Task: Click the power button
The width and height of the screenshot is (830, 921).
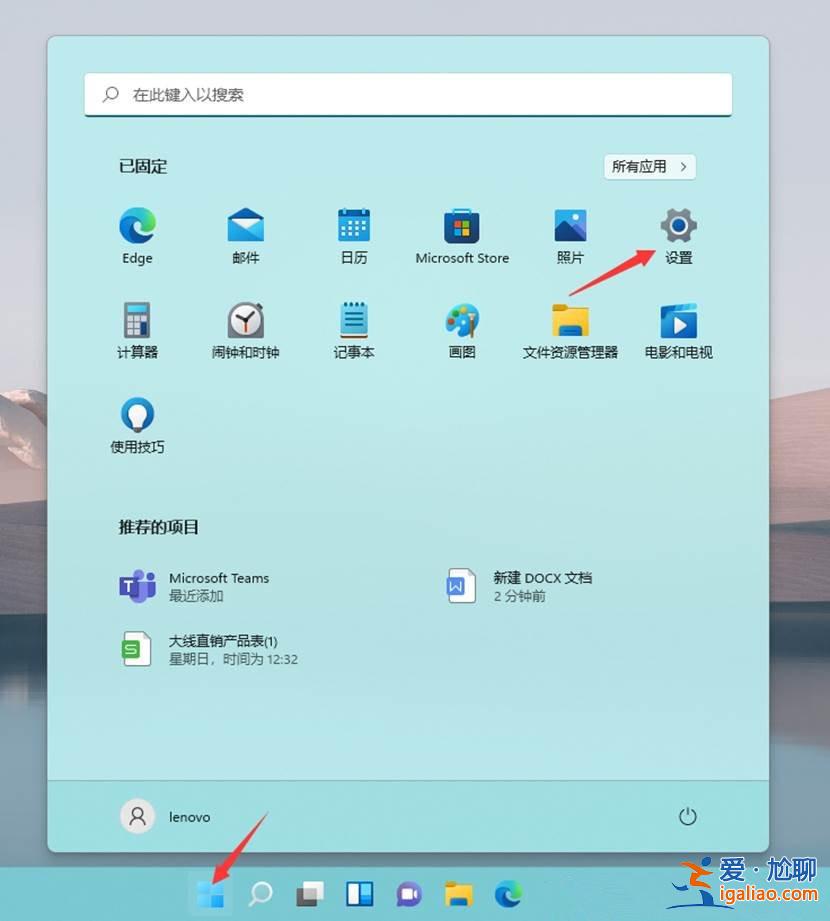Action: (x=687, y=816)
